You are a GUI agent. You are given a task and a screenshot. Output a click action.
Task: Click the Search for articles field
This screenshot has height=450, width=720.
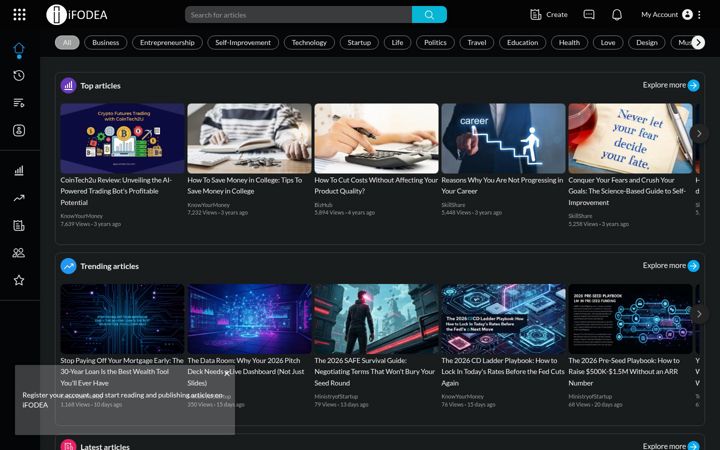click(298, 15)
